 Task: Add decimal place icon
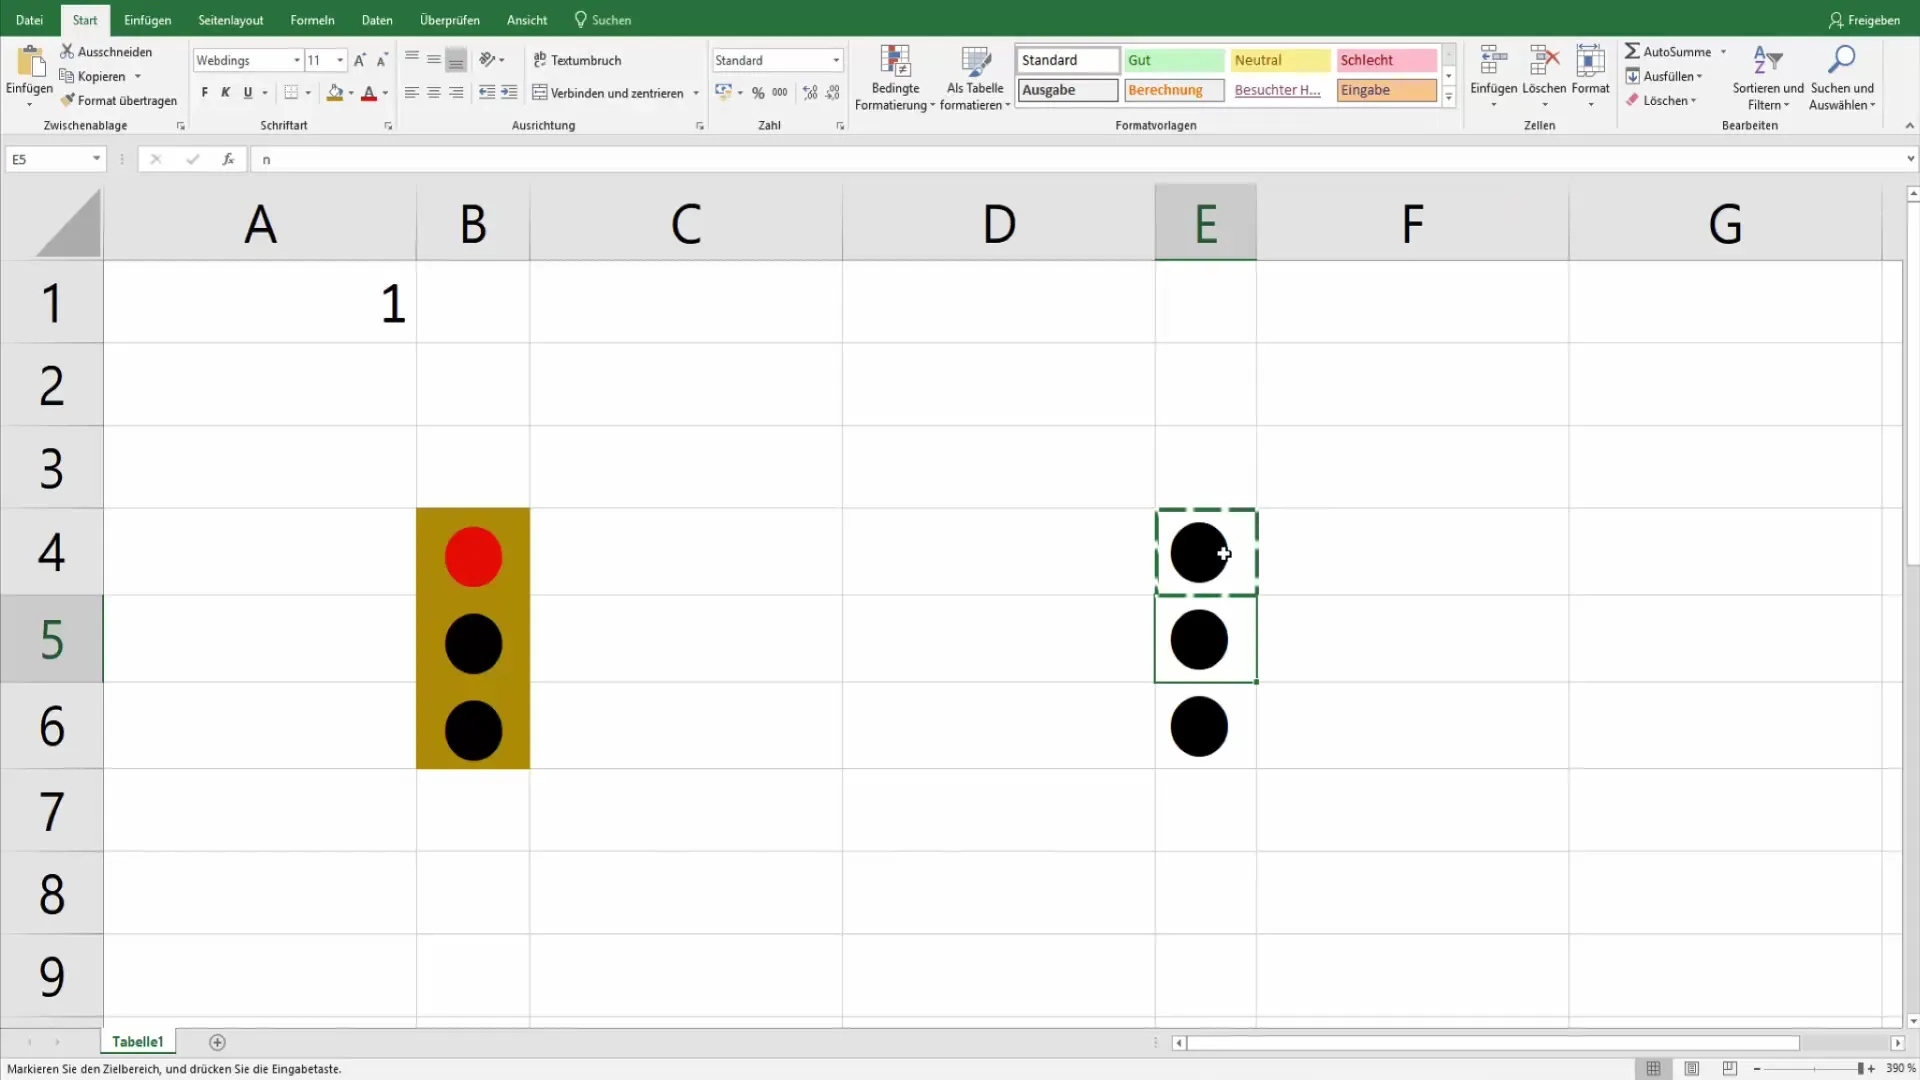point(810,93)
